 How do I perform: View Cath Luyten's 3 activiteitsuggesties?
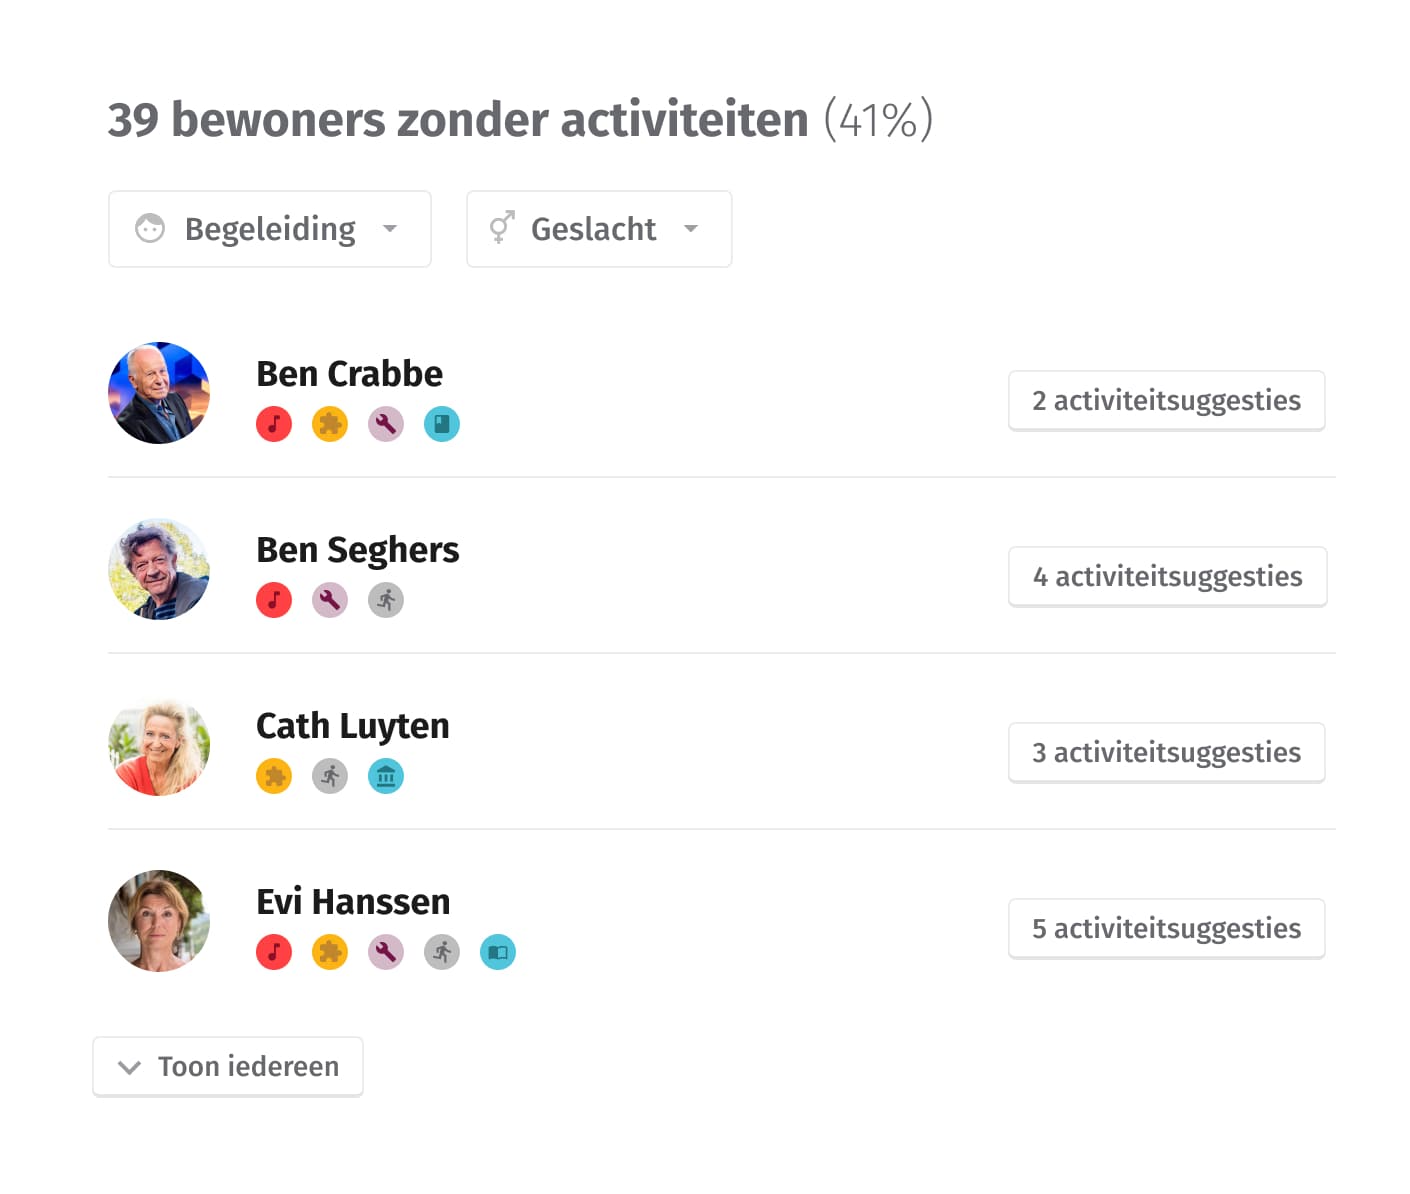(1167, 753)
